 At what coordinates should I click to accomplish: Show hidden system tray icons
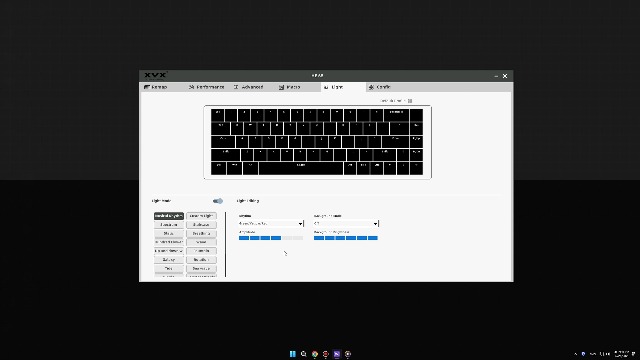(x=576, y=354)
